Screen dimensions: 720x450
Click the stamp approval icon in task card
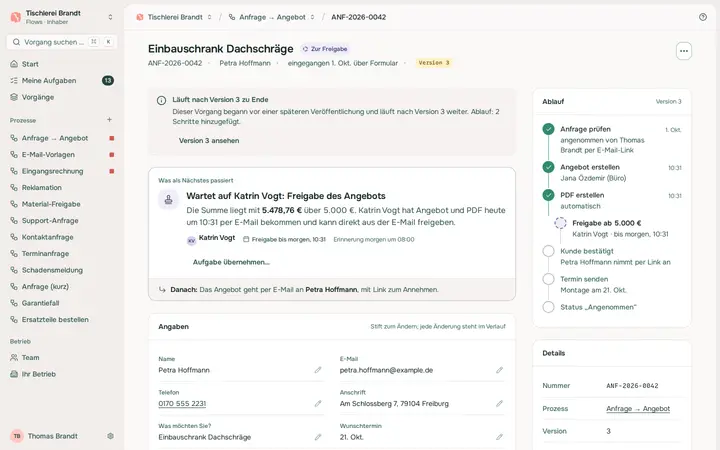pos(169,200)
